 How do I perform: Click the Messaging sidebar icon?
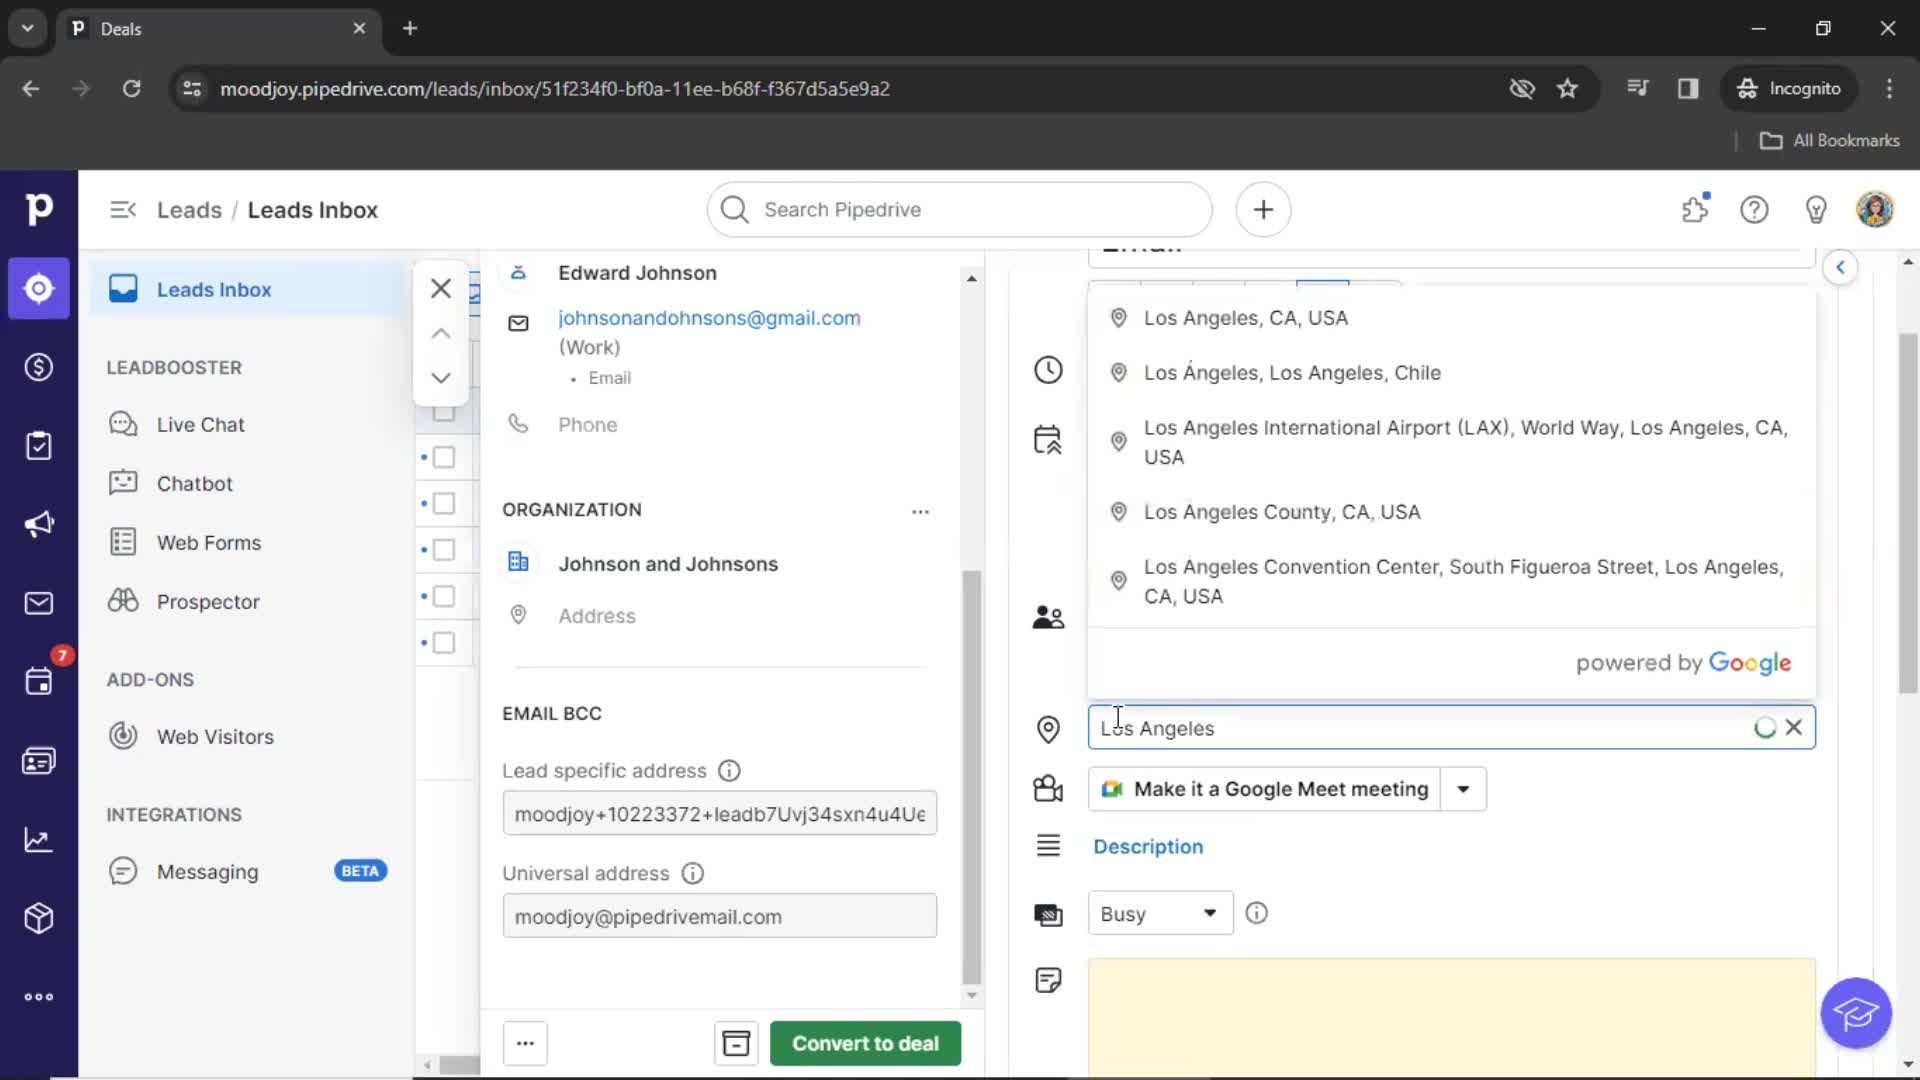(123, 870)
